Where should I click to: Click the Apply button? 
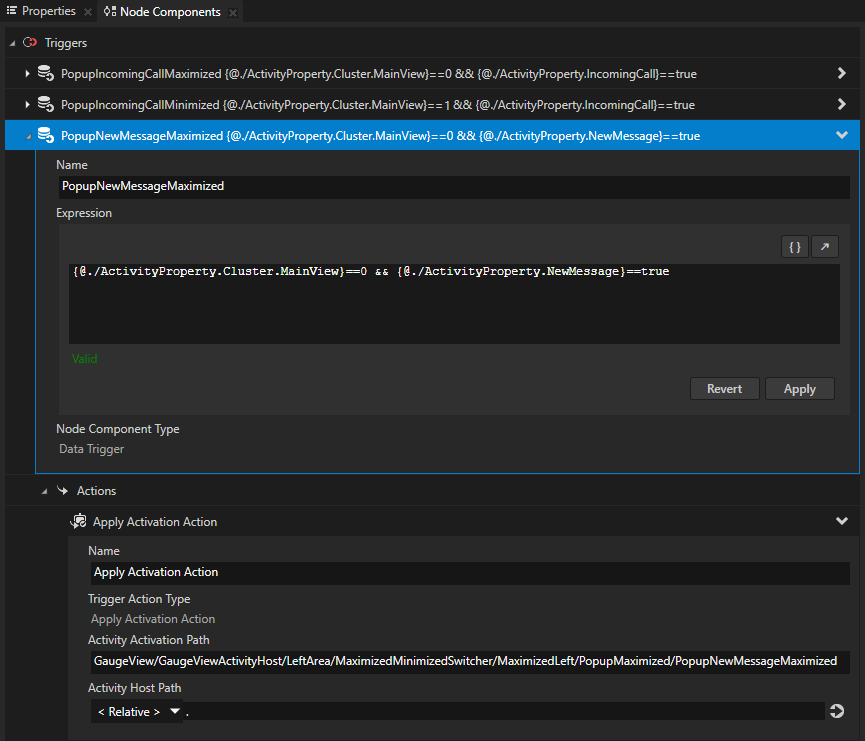click(x=799, y=388)
